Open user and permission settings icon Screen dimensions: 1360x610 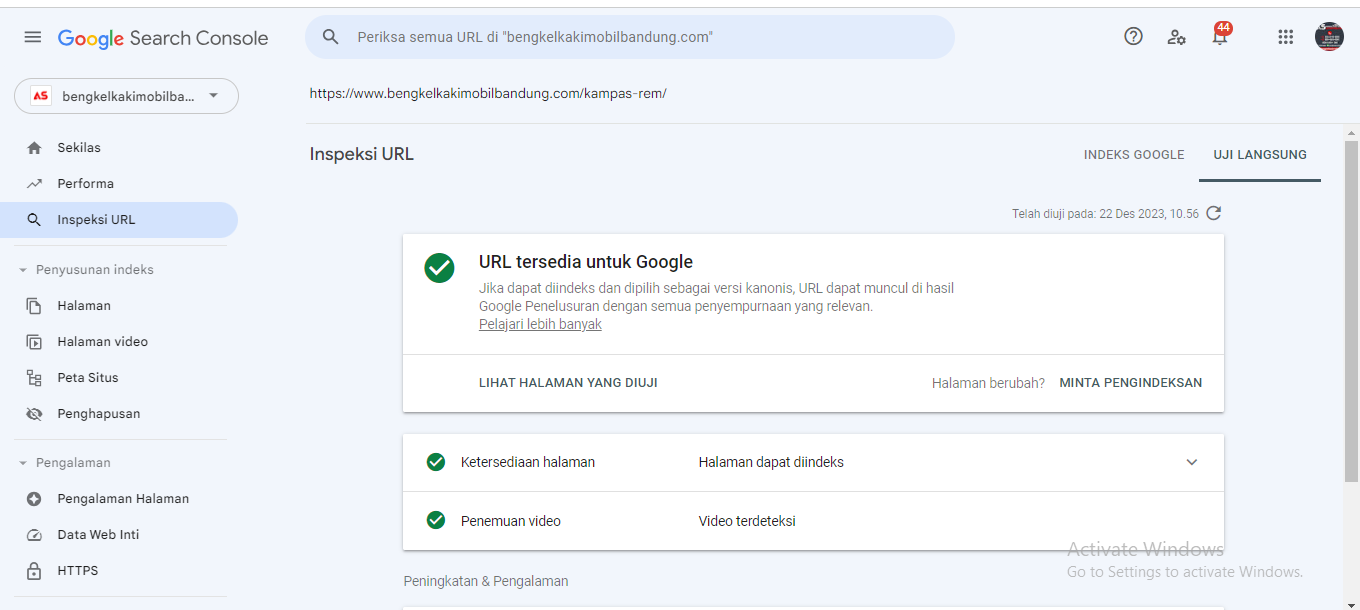click(1176, 37)
